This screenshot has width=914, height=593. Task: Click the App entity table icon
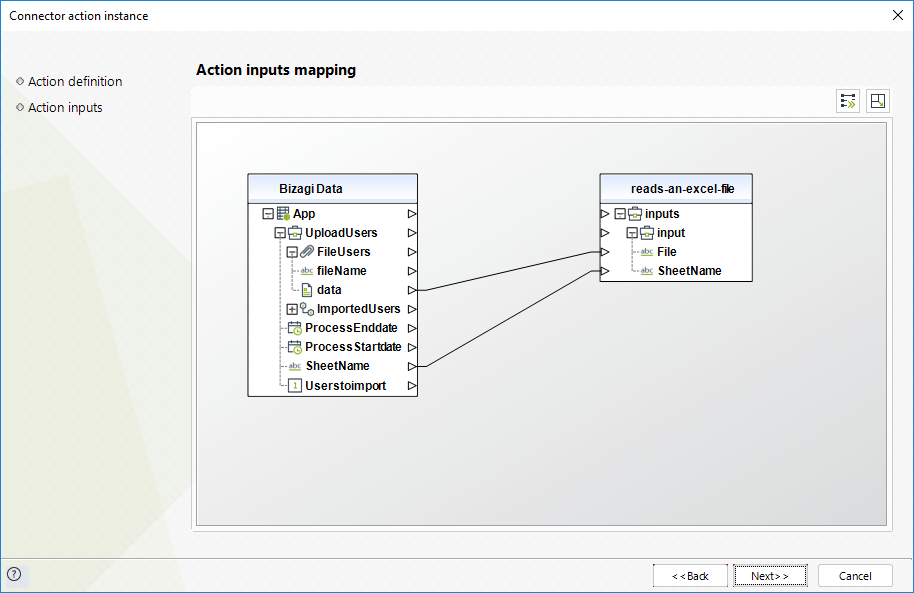click(283, 213)
